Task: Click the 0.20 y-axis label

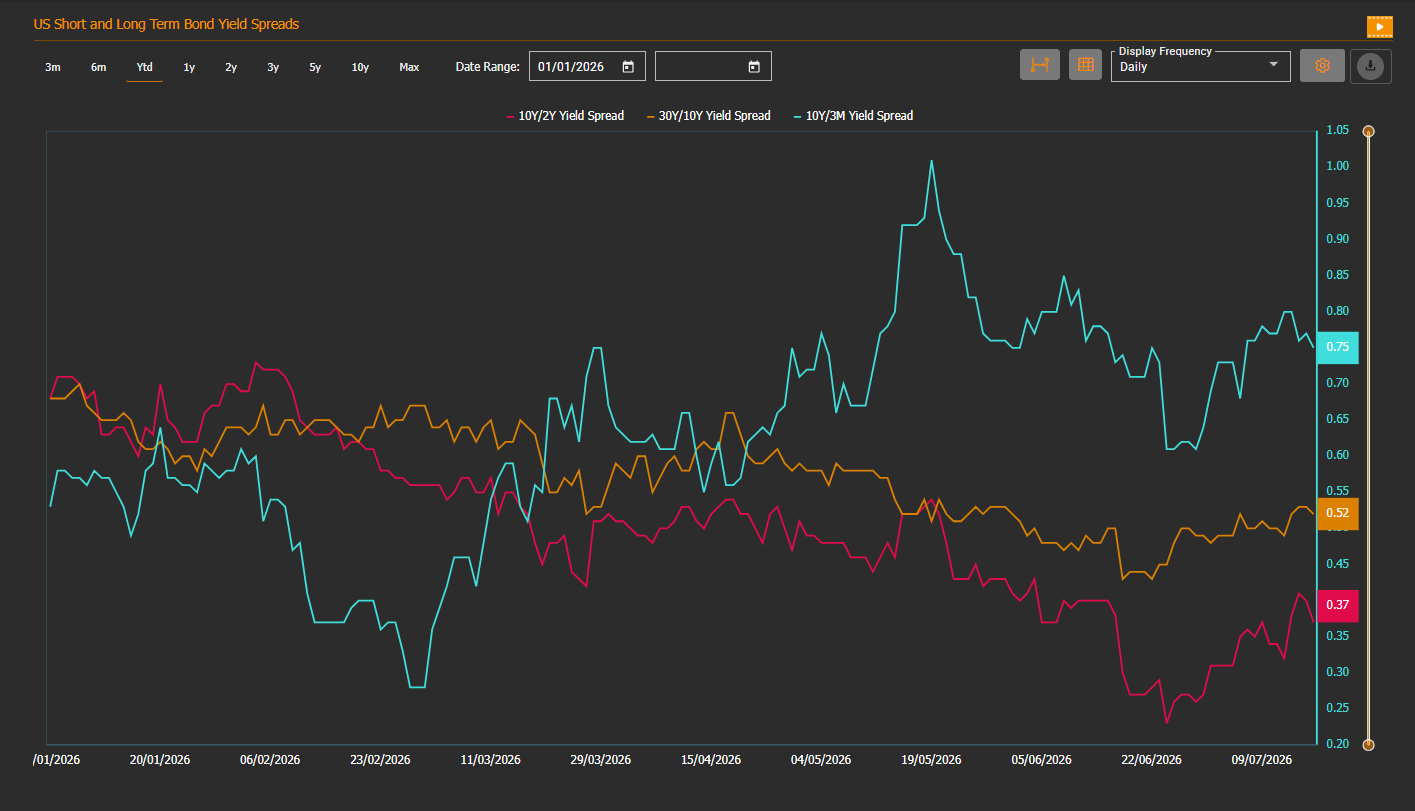Action: [1337, 744]
